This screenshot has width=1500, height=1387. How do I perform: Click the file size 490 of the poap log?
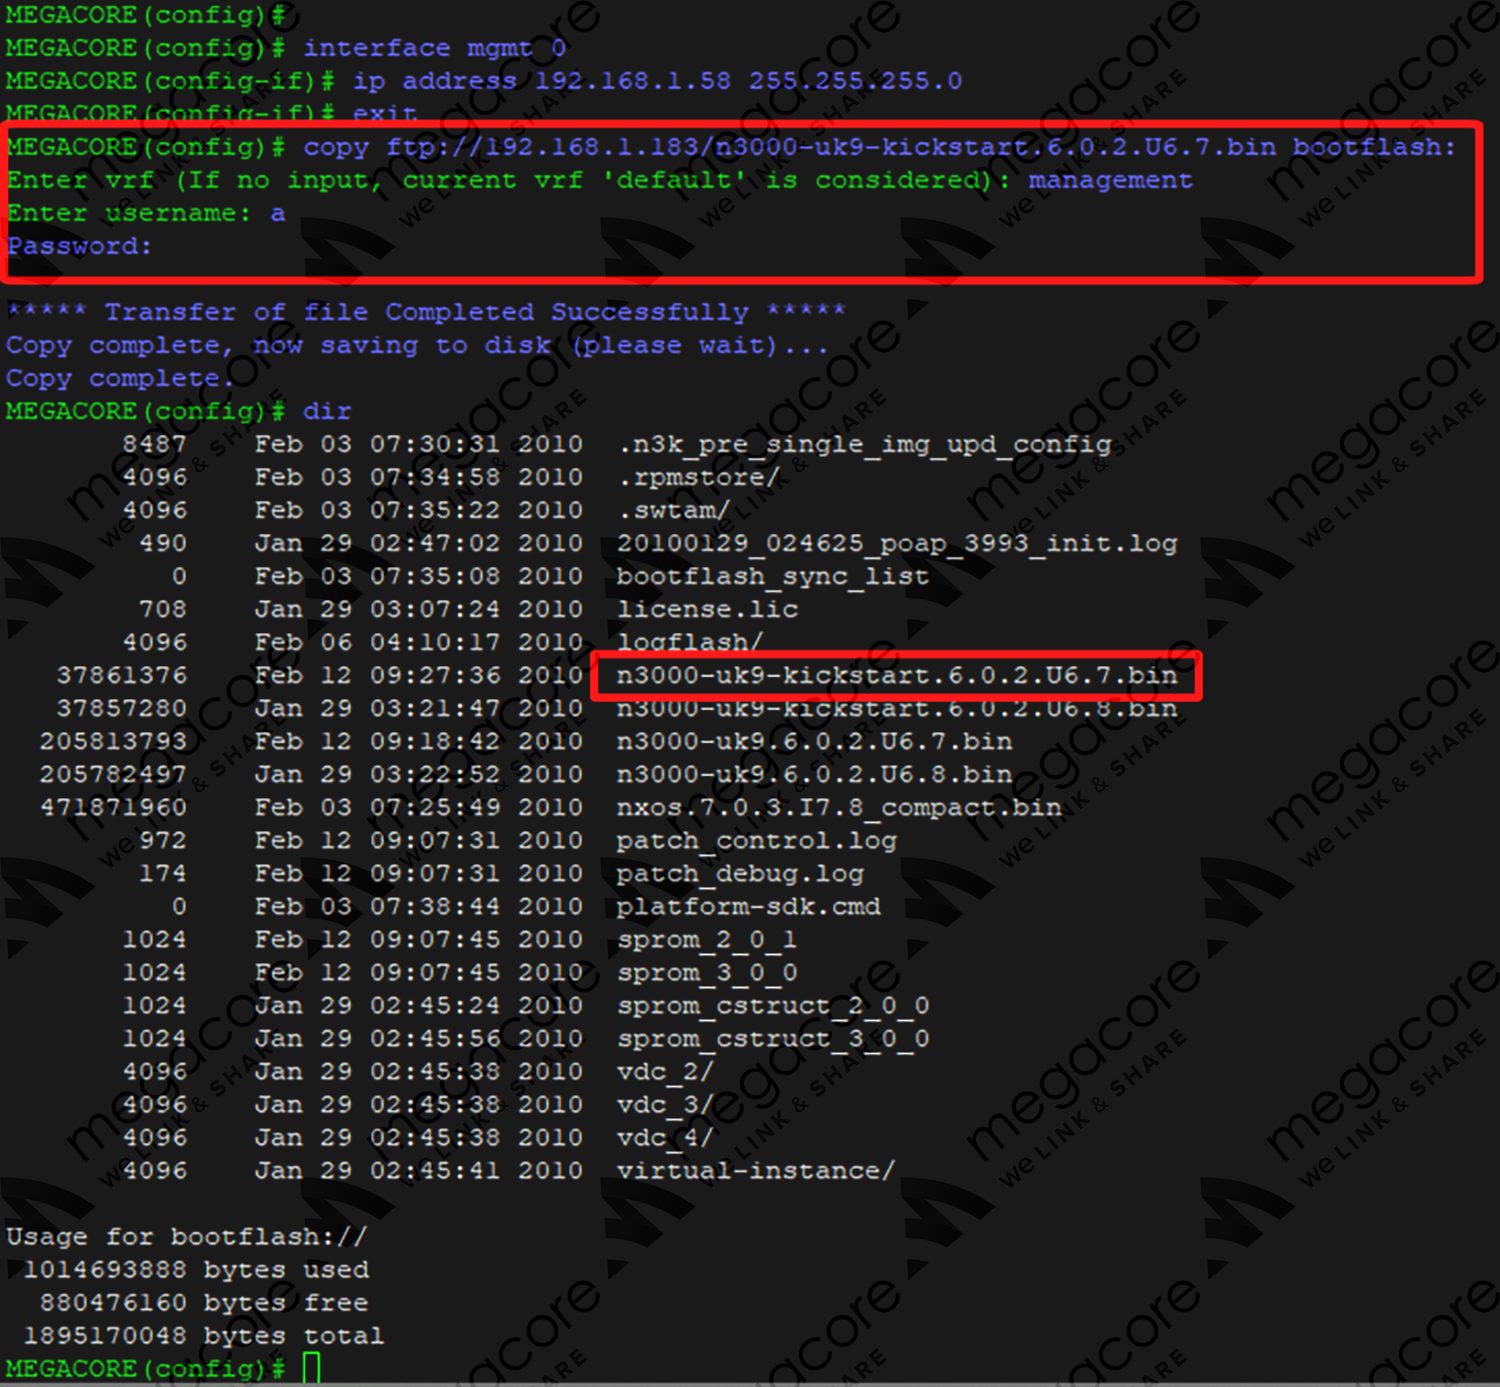162,543
